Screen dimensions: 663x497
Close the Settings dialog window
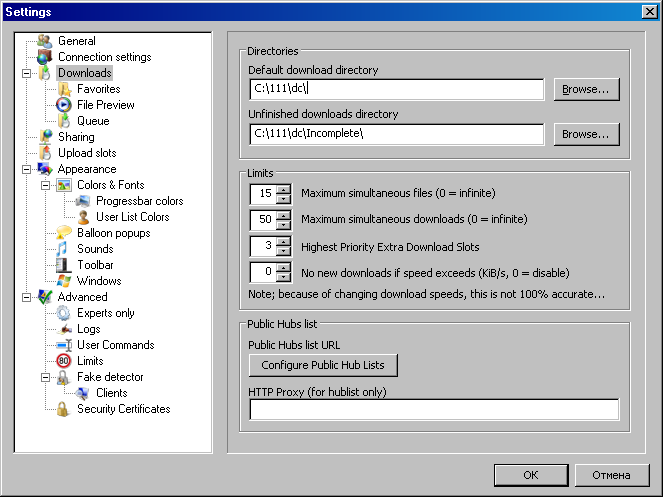[649, 12]
